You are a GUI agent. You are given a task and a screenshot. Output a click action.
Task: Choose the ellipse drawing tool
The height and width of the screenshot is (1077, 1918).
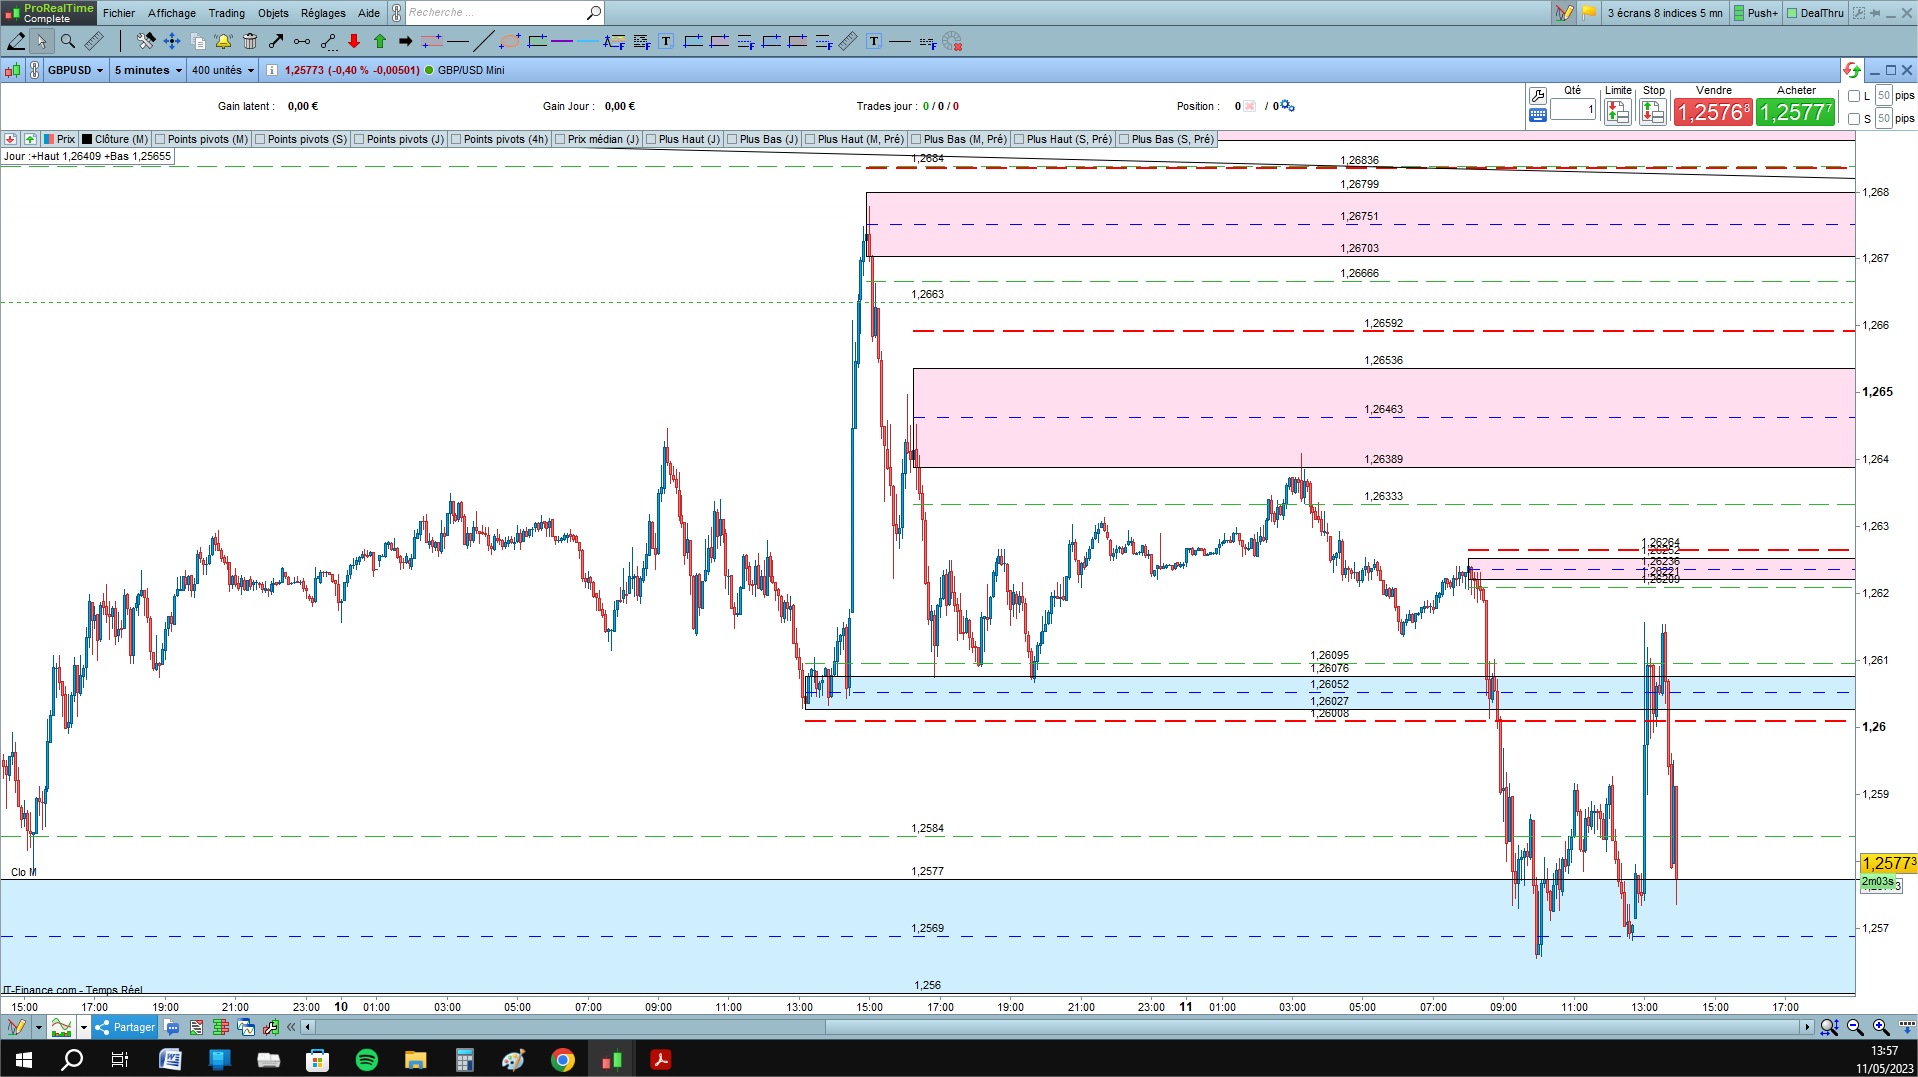[510, 41]
